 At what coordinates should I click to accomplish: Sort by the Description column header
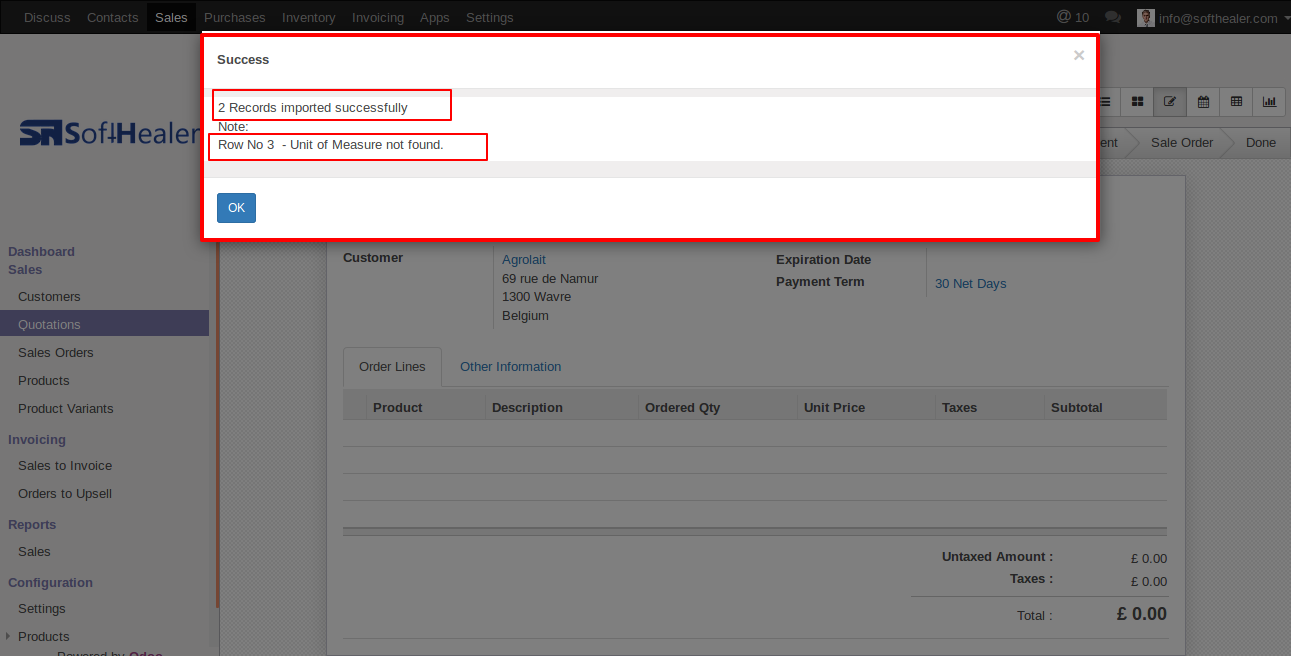527,407
